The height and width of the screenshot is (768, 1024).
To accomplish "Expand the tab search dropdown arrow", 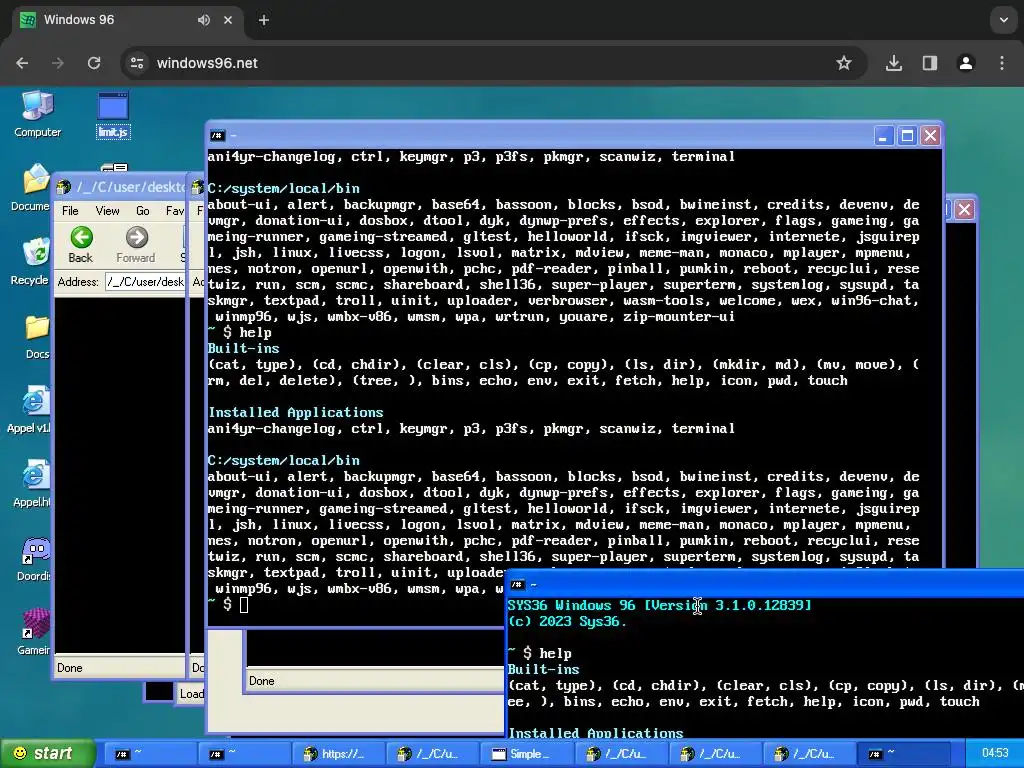I will coord(1004,20).
